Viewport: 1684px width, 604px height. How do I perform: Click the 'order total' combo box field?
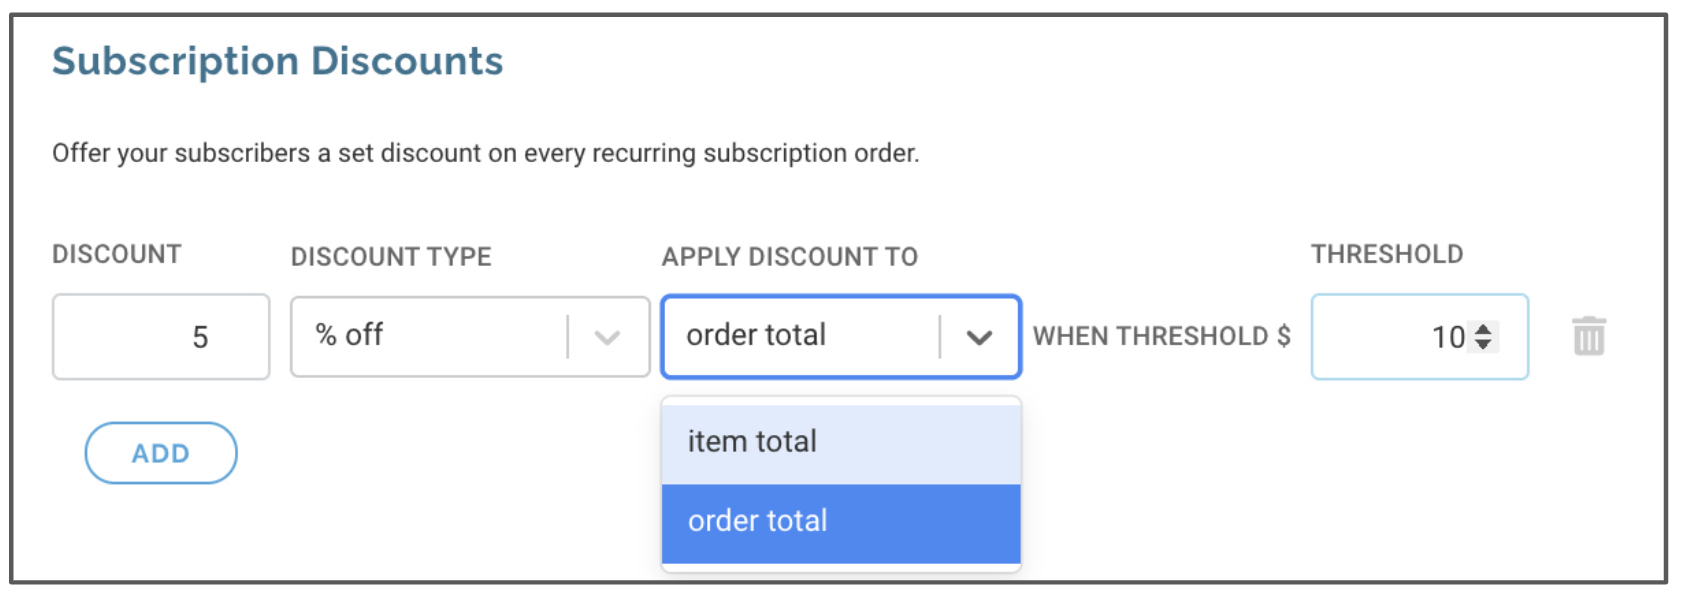tap(800, 336)
